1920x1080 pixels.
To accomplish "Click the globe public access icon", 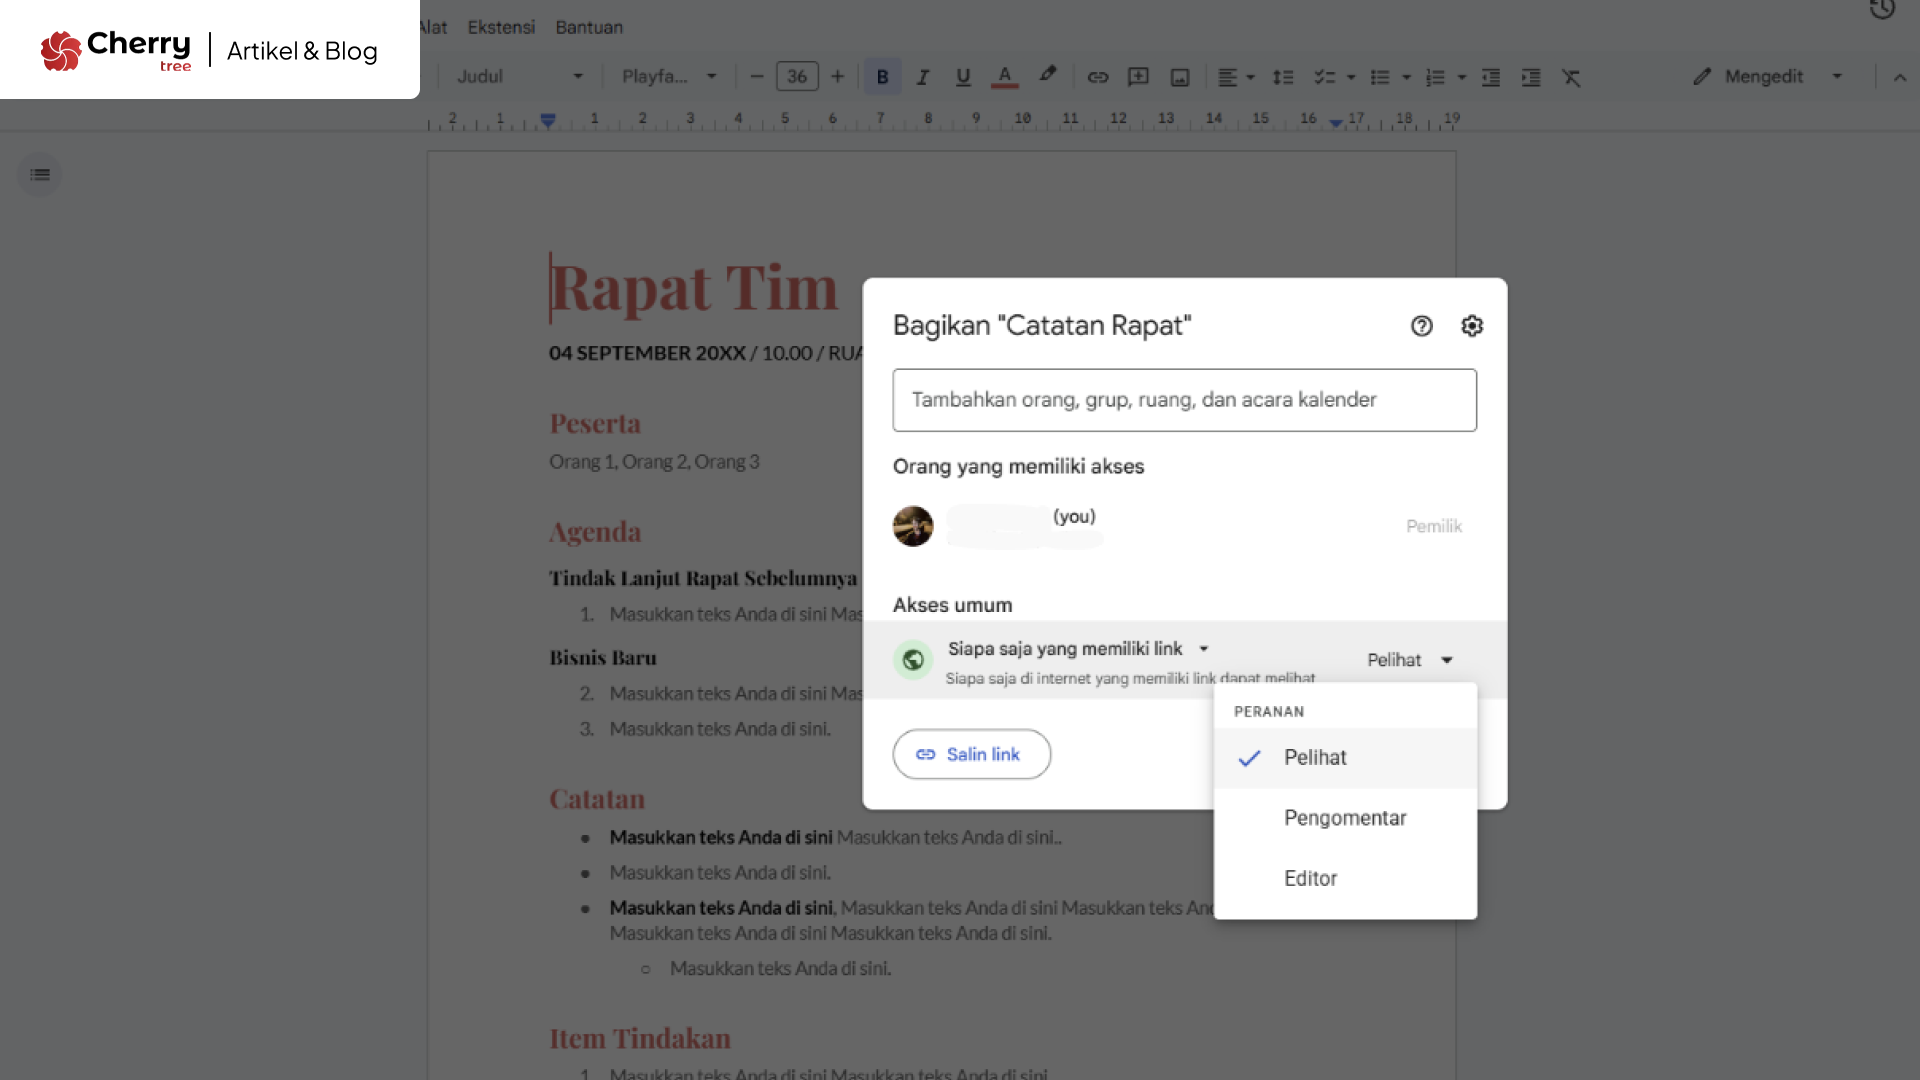I will tap(912, 660).
